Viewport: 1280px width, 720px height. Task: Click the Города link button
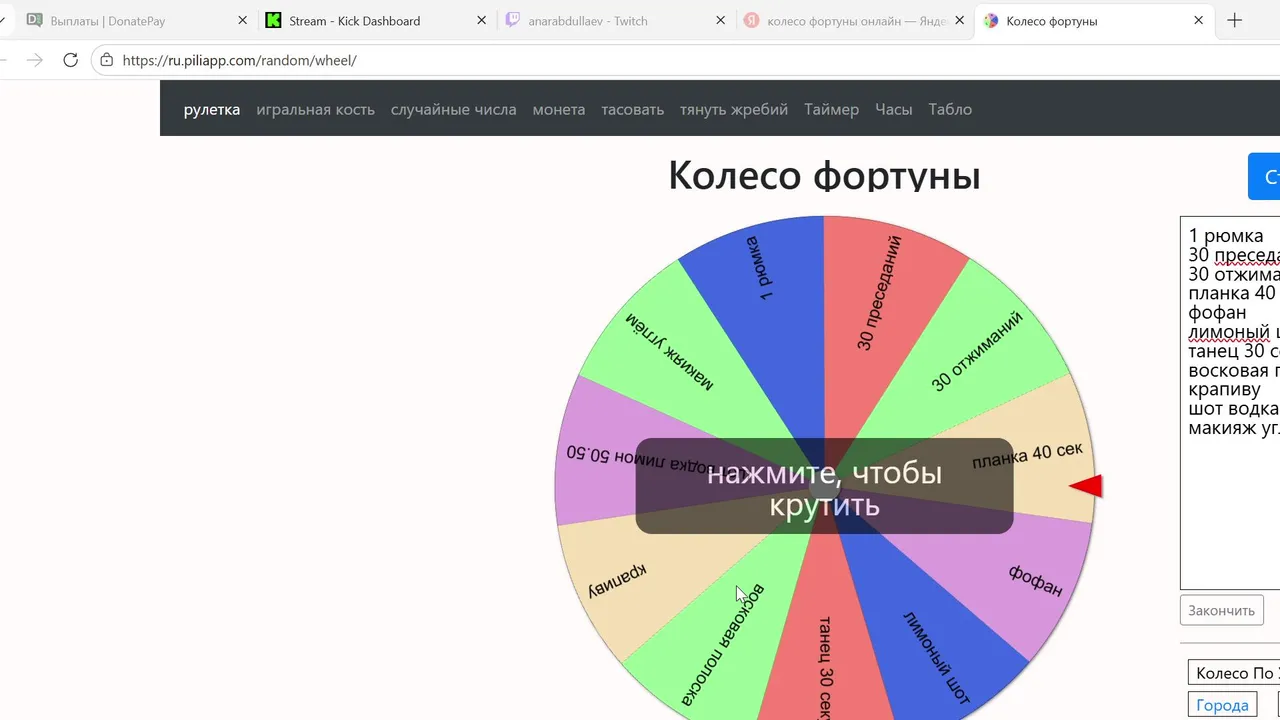point(1222,705)
